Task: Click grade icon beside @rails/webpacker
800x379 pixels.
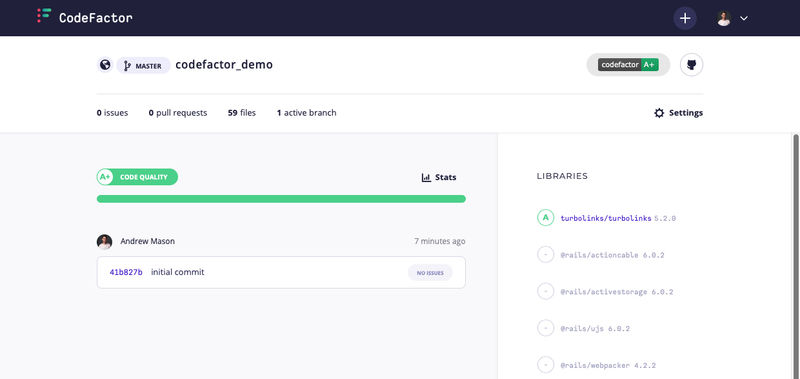Action: pos(545,365)
